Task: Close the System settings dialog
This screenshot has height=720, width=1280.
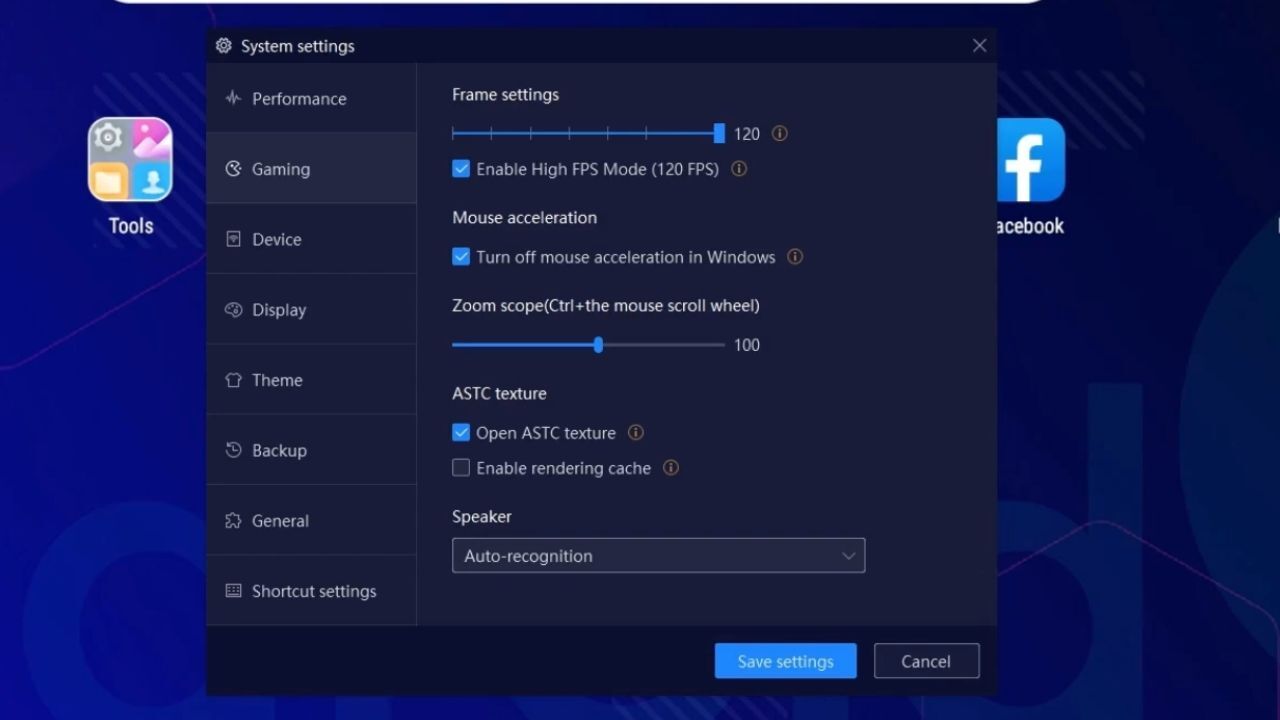Action: 979,46
